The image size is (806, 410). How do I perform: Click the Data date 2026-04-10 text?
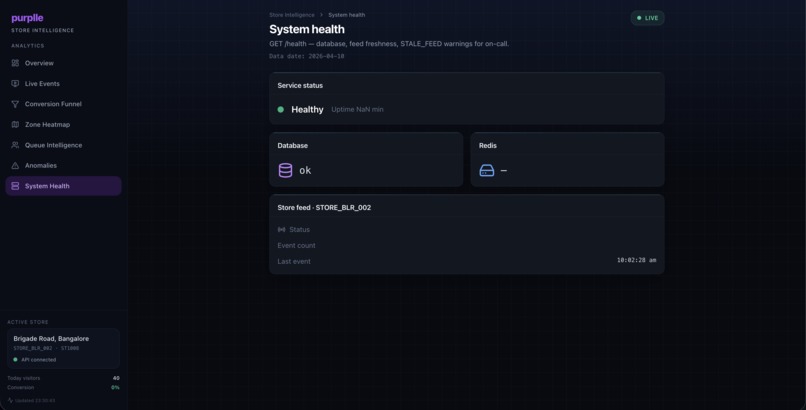pyautogui.click(x=307, y=57)
